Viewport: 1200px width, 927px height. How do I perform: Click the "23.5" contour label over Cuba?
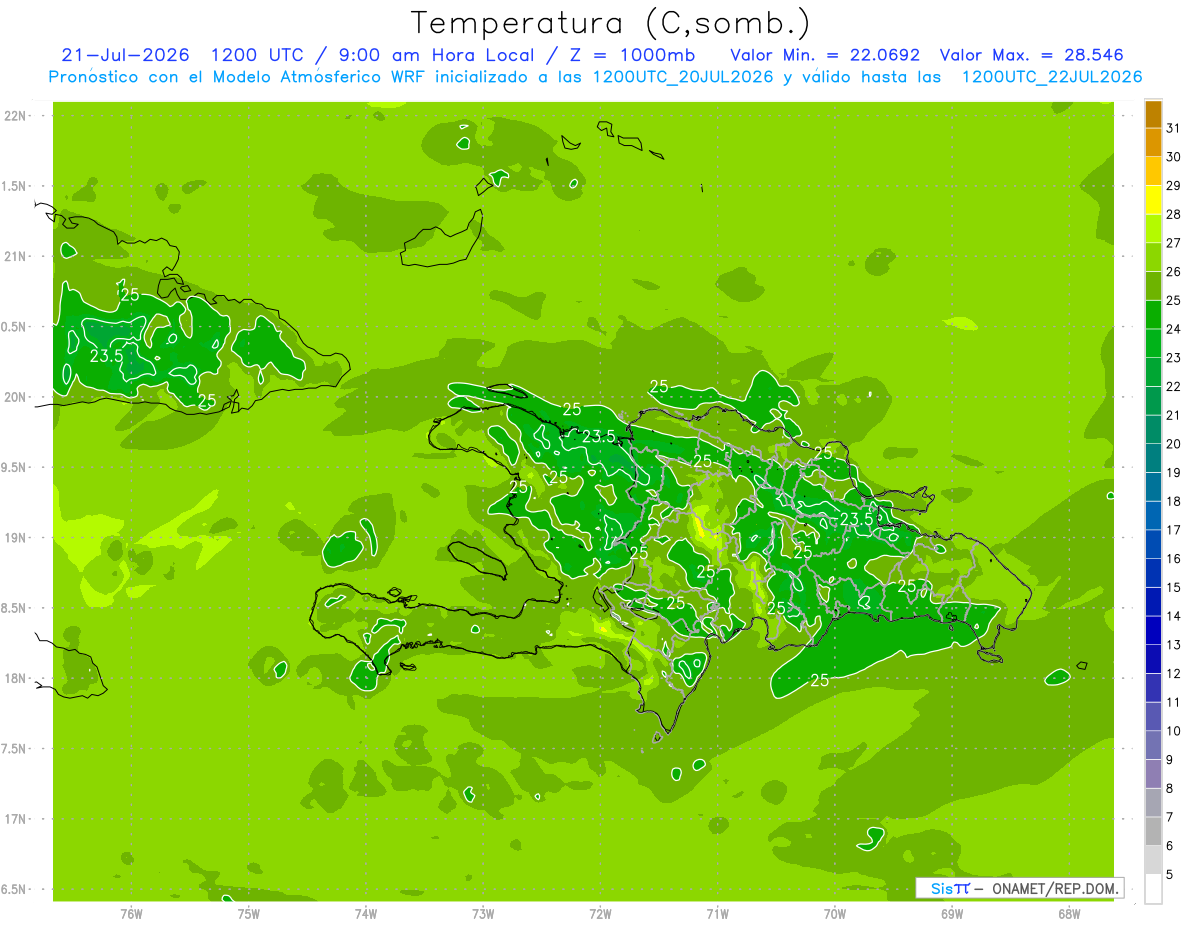tap(106, 356)
